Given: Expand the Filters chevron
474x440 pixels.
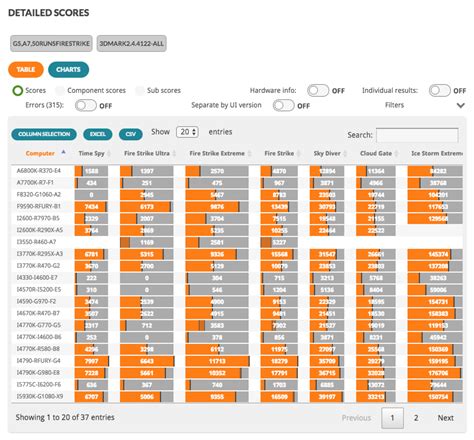Looking at the screenshot, I should (460, 105).
